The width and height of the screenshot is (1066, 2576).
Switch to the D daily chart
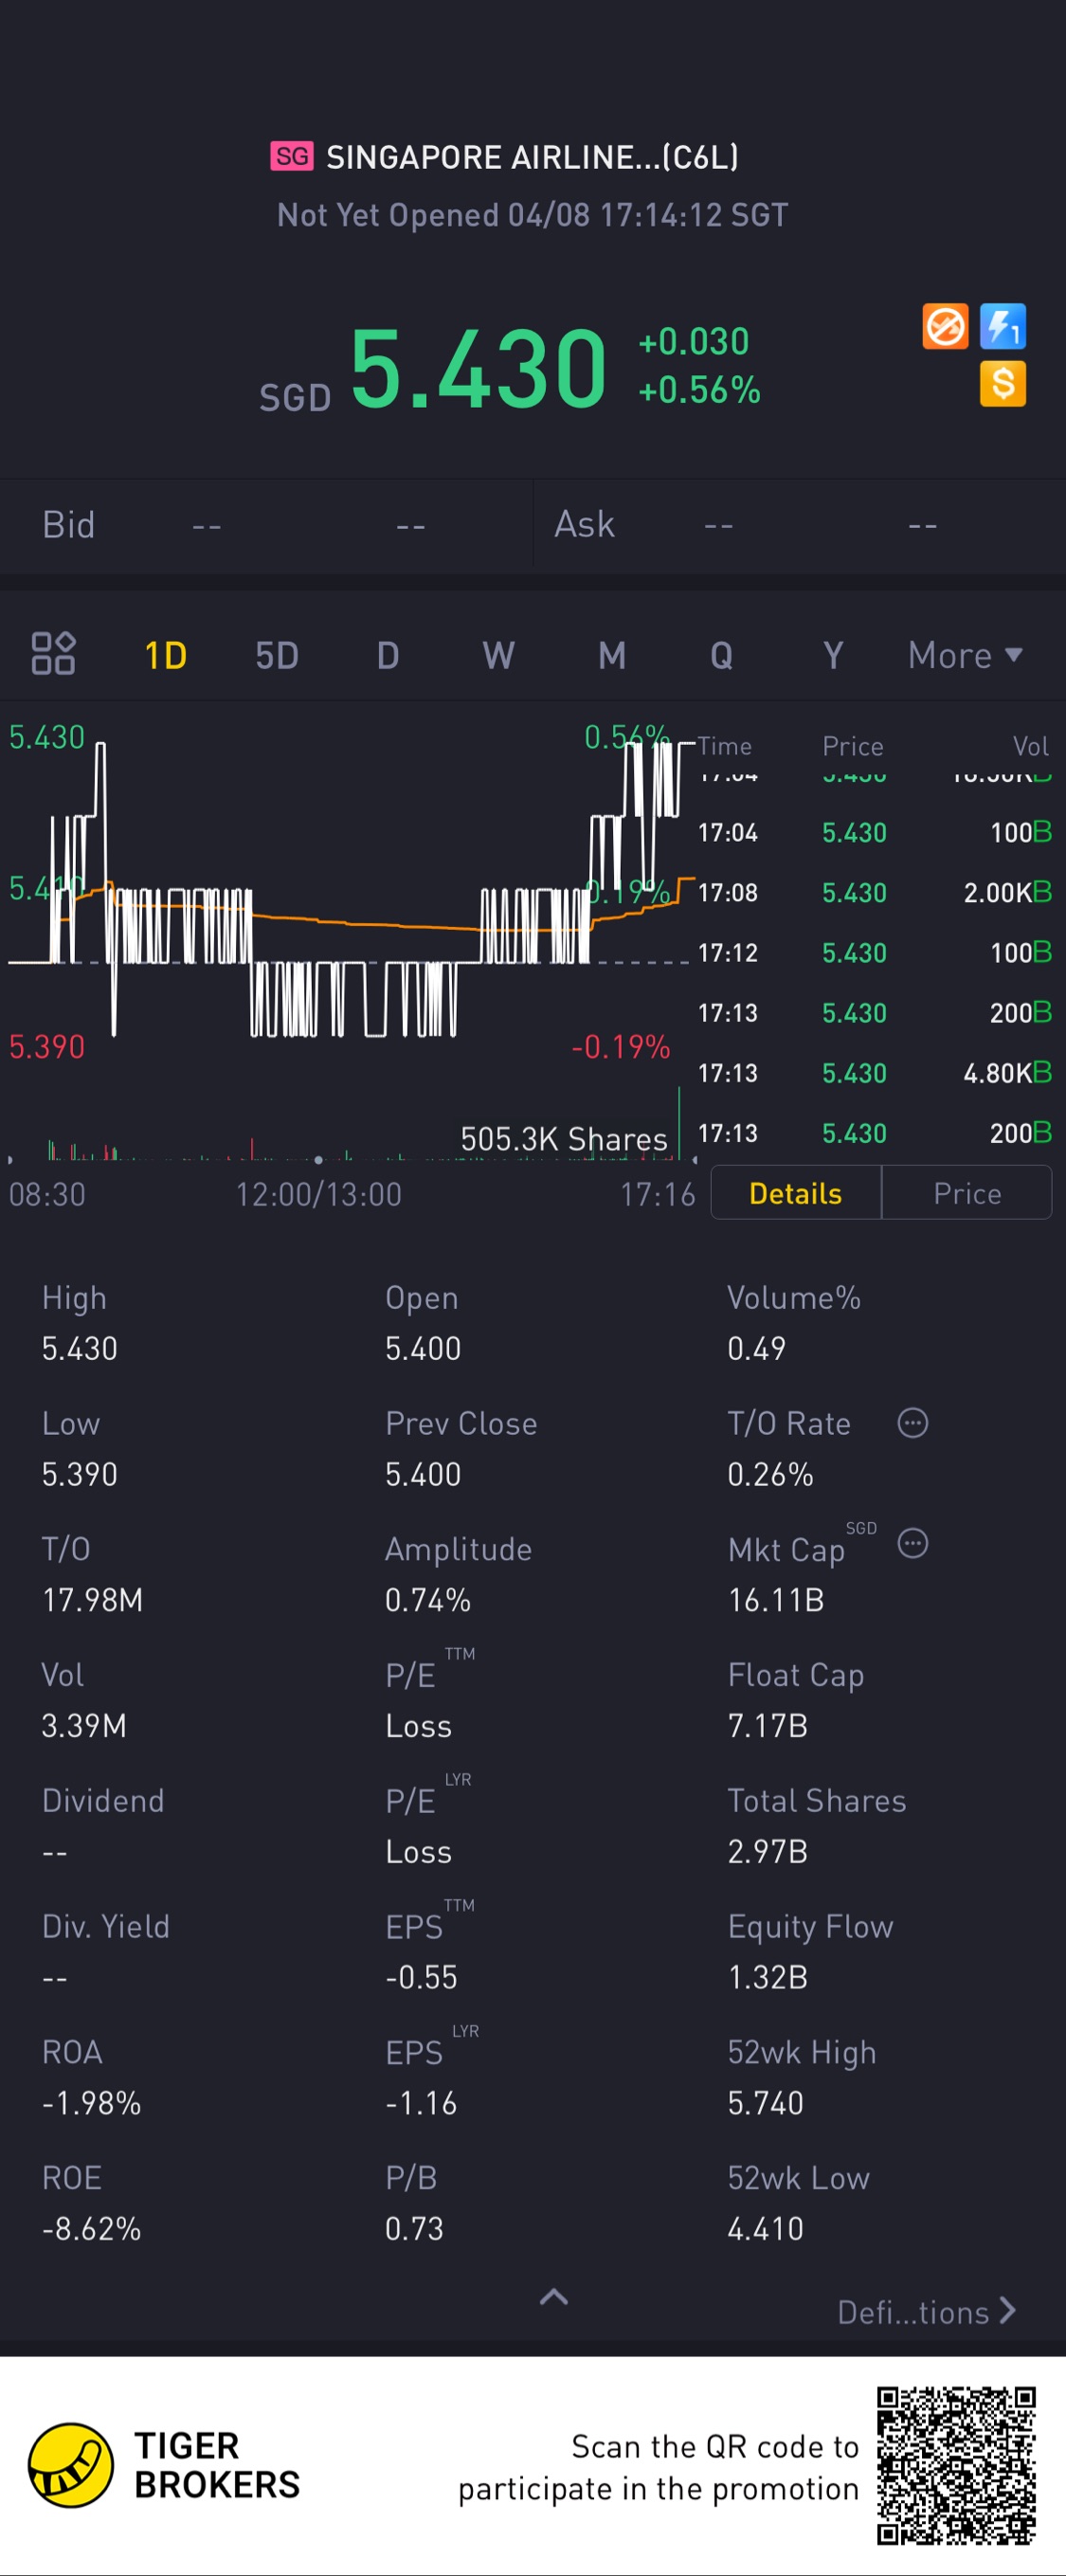pos(388,656)
